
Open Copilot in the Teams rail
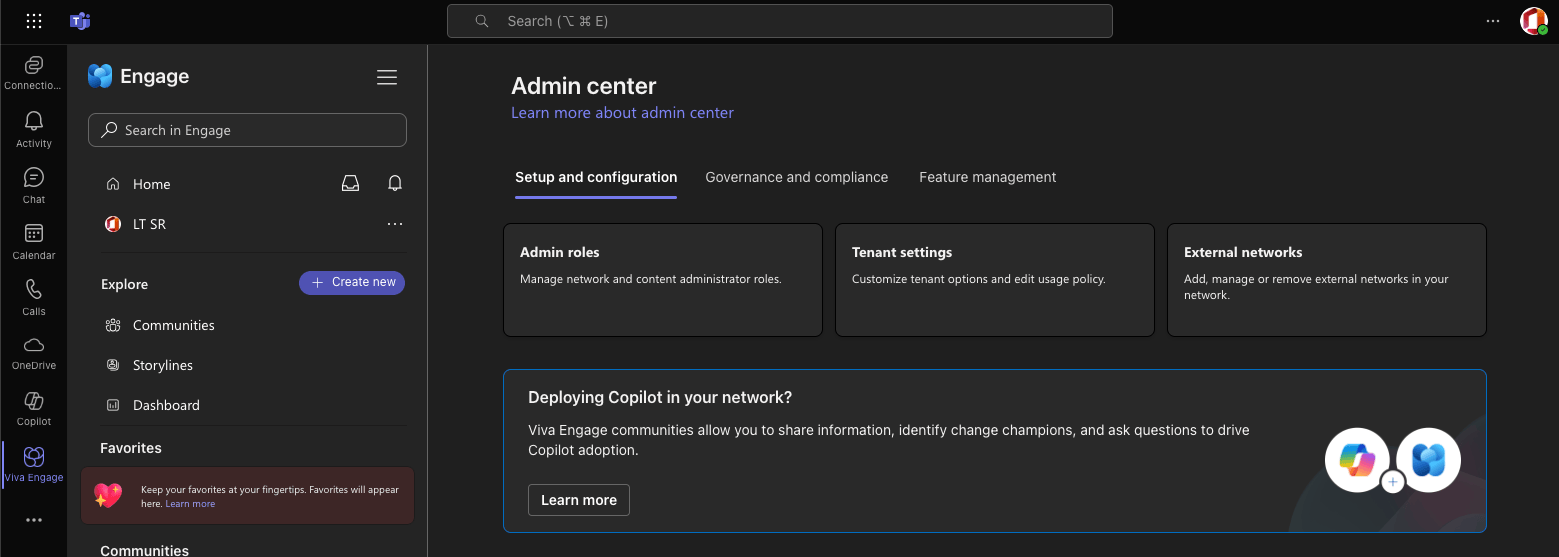pos(33,409)
